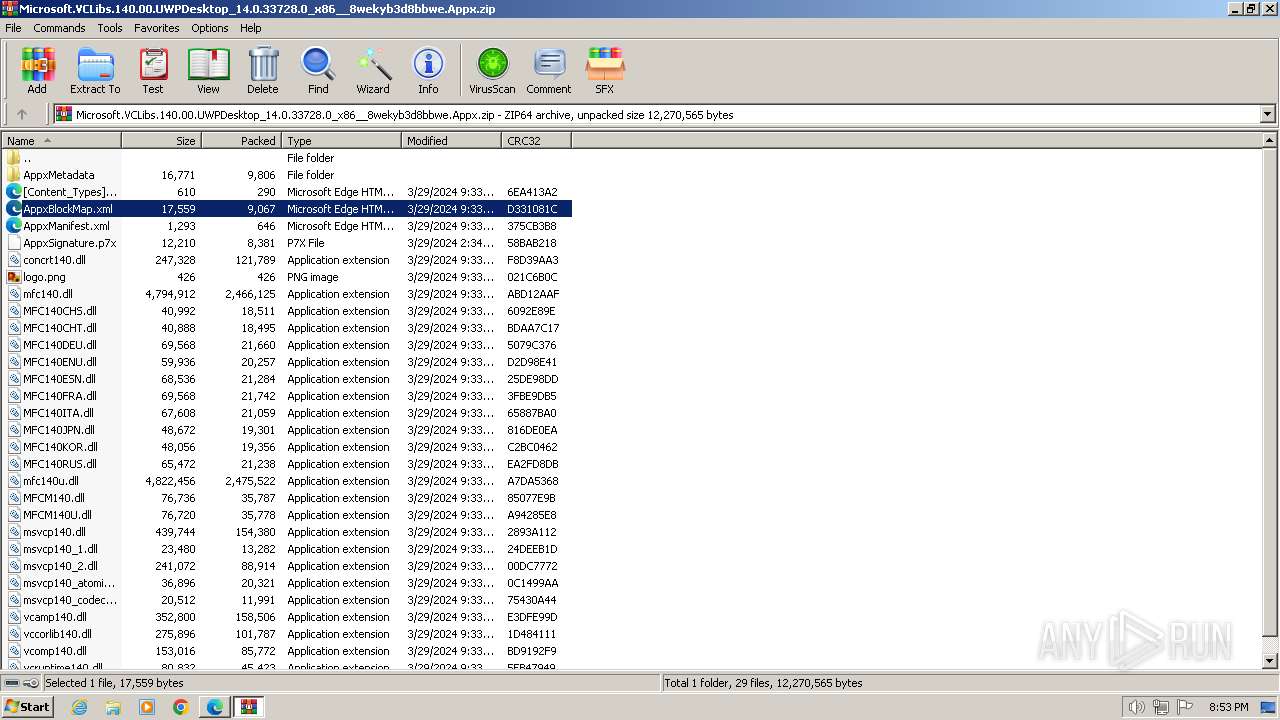Click the Delete trash icon
The width and height of the screenshot is (1280, 720).
click(263, 71)
